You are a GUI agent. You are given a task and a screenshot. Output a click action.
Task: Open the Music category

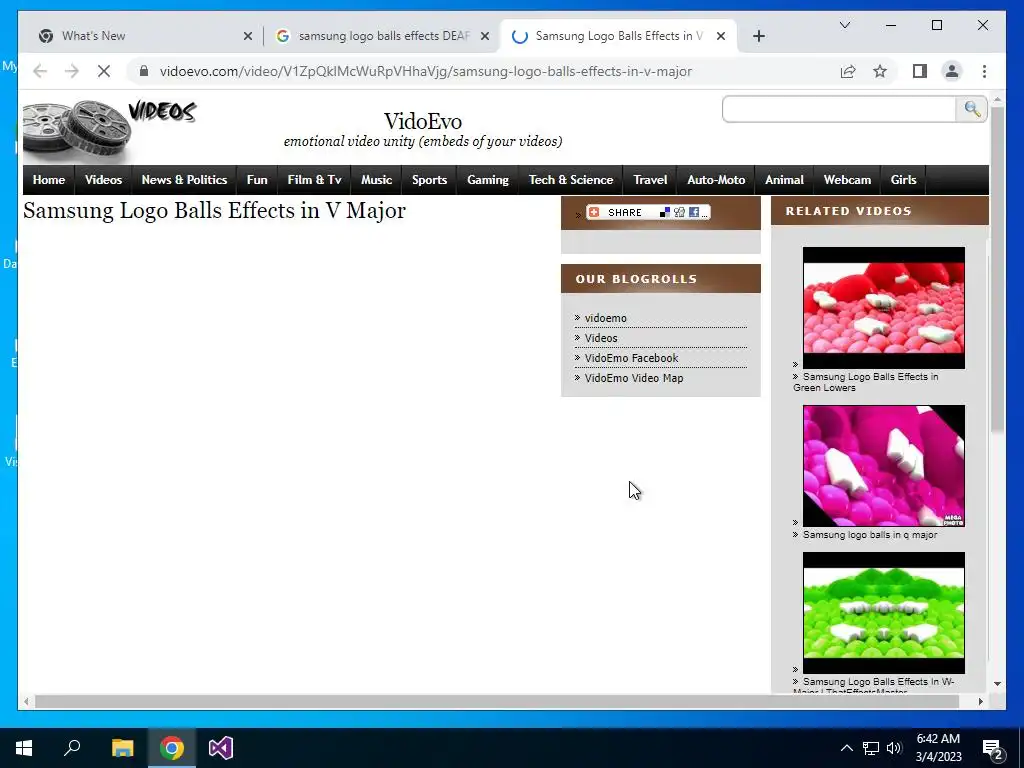tap(377, 180)
